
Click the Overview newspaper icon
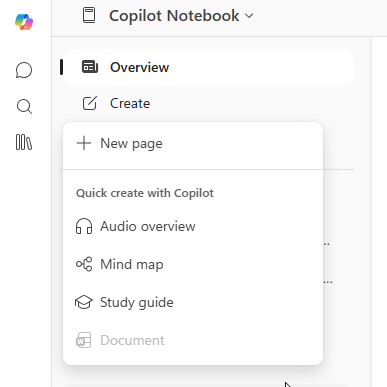tap(90, 67)
